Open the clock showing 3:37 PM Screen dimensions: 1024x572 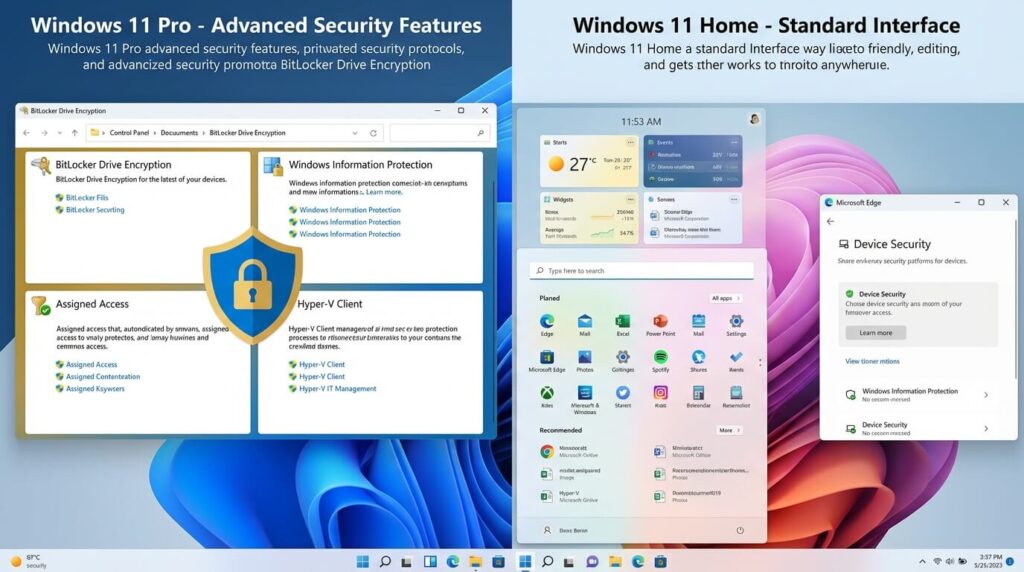coord(990,561)
